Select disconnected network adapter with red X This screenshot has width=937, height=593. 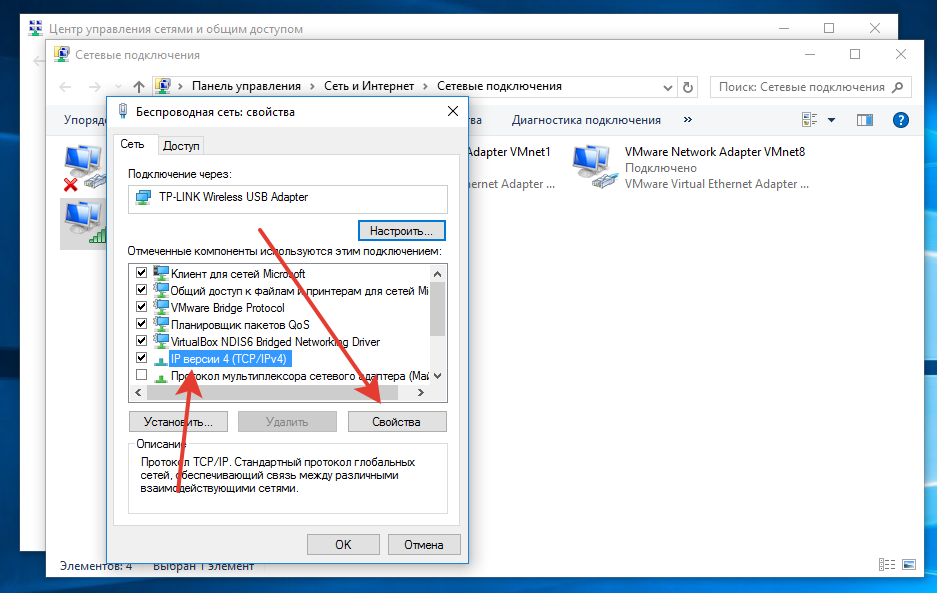84,167
